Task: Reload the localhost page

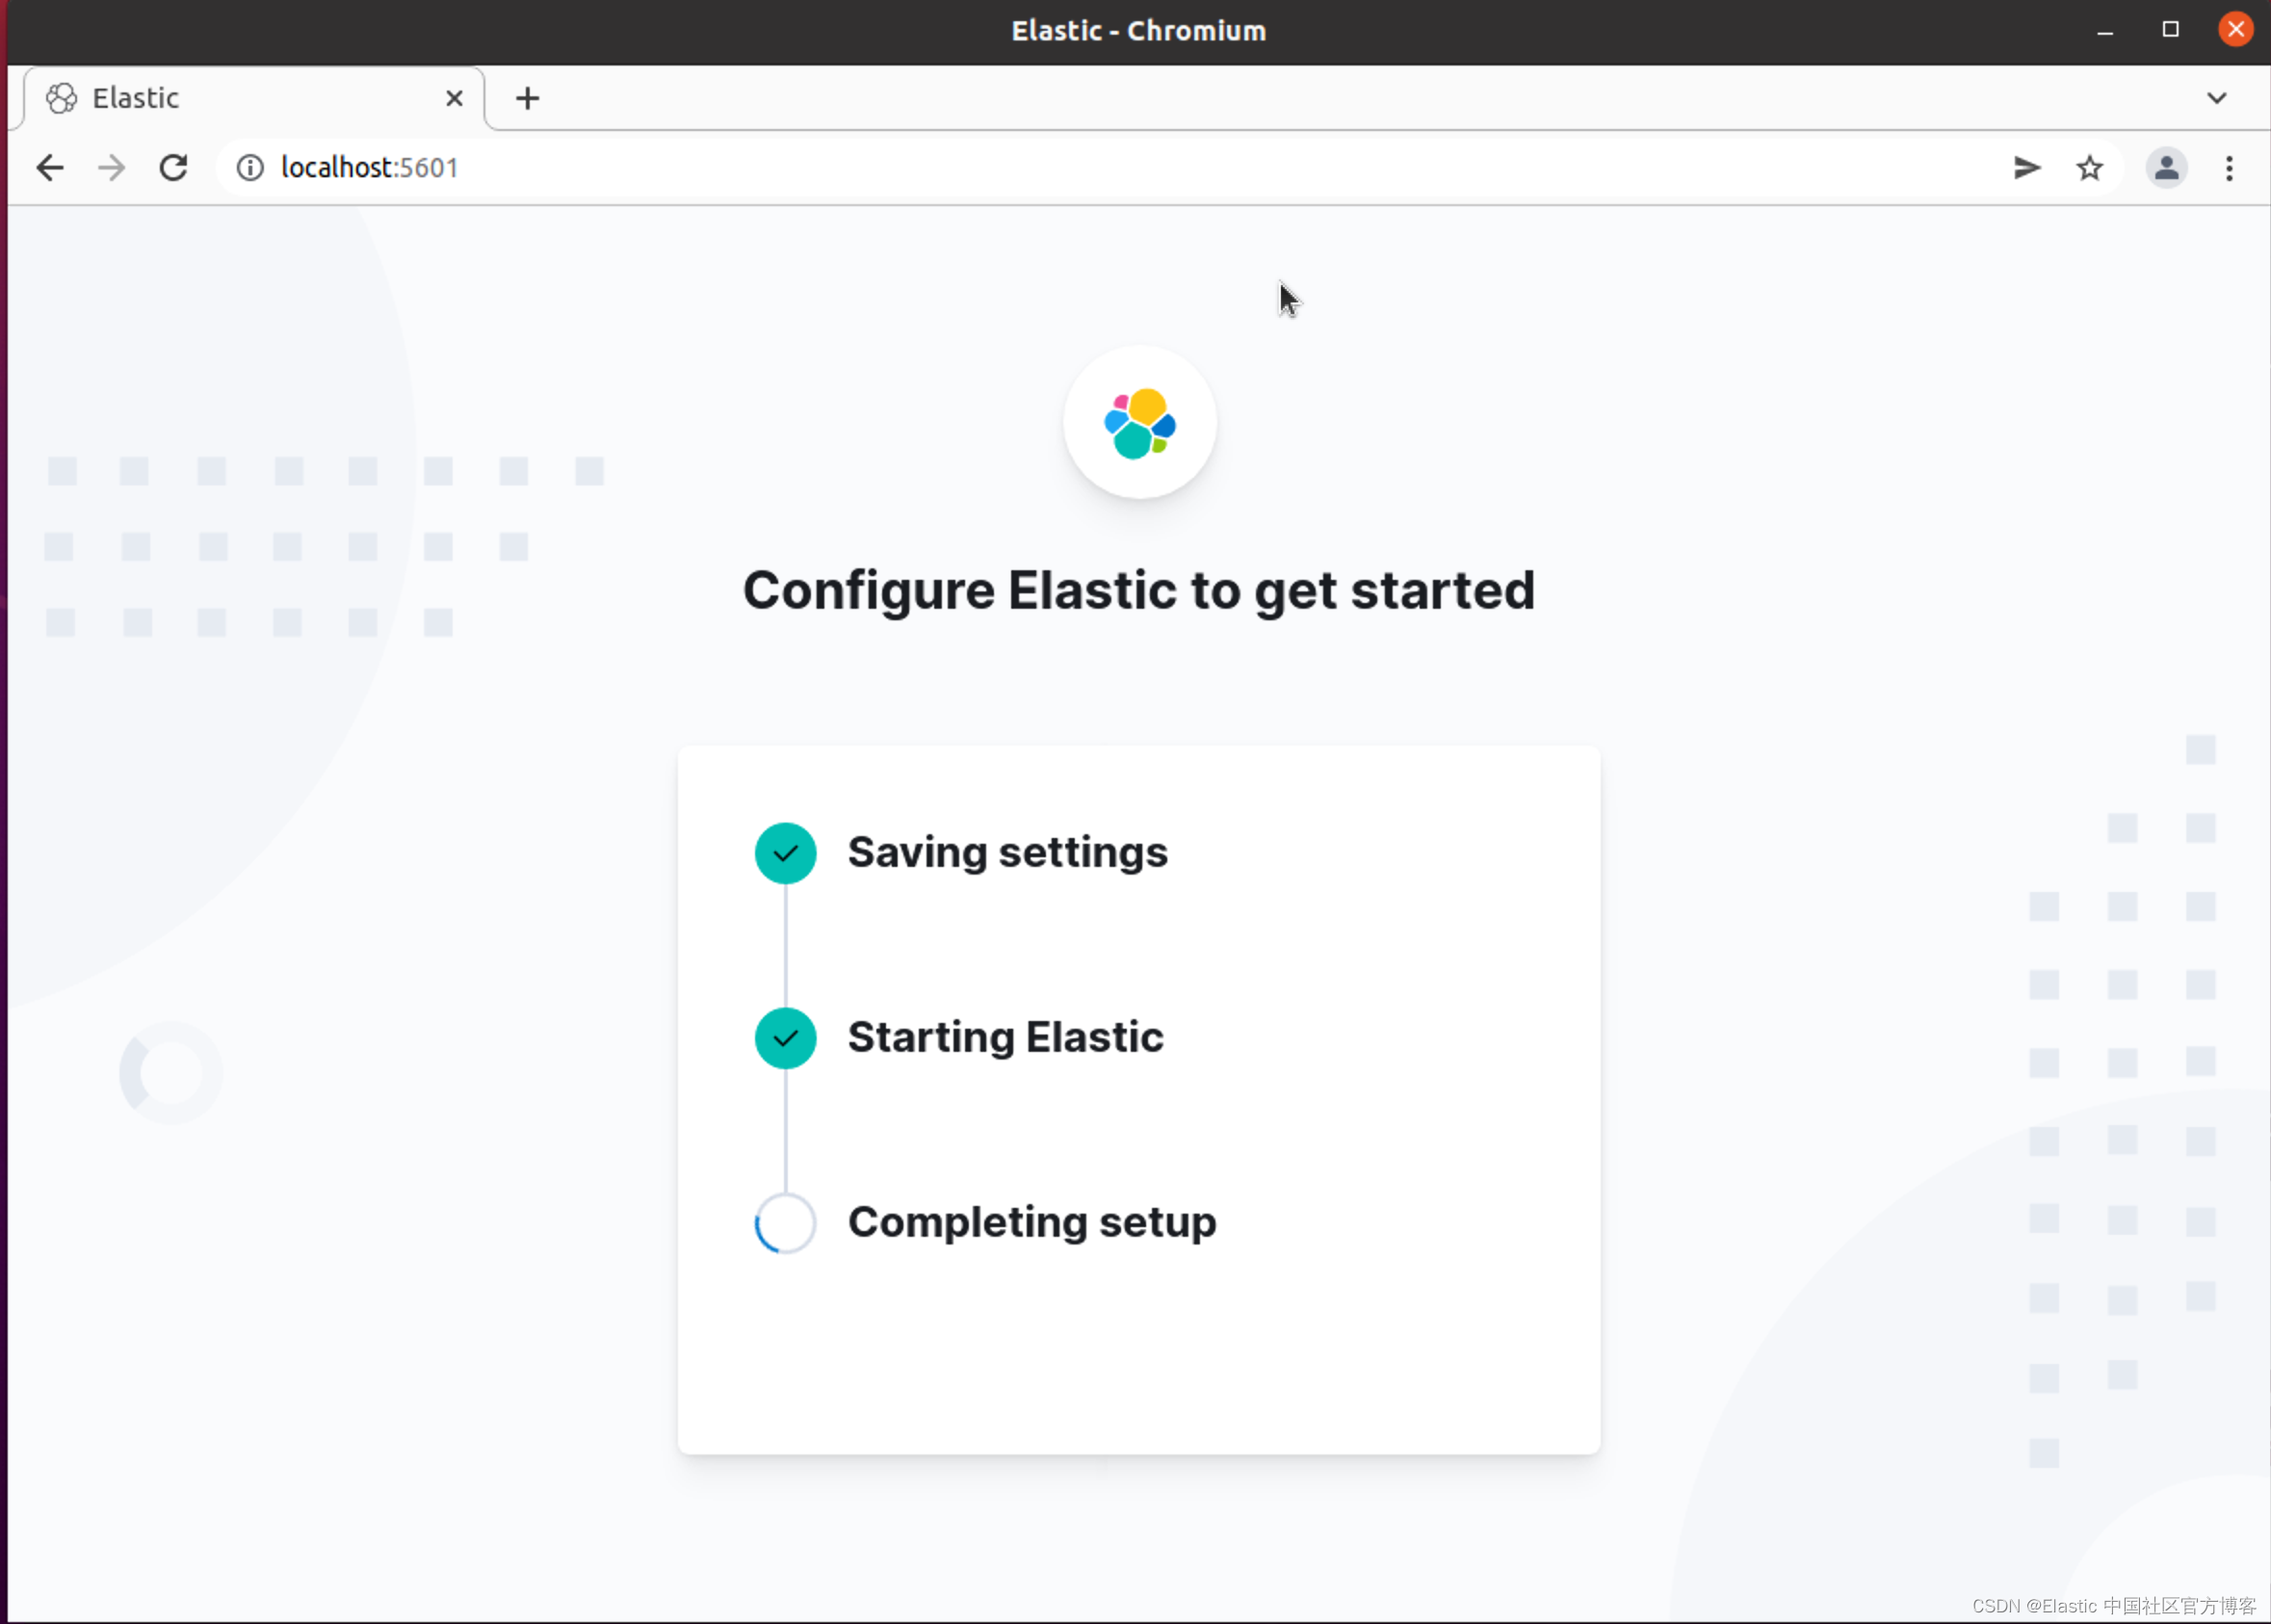Action: (x=174, y=168)
